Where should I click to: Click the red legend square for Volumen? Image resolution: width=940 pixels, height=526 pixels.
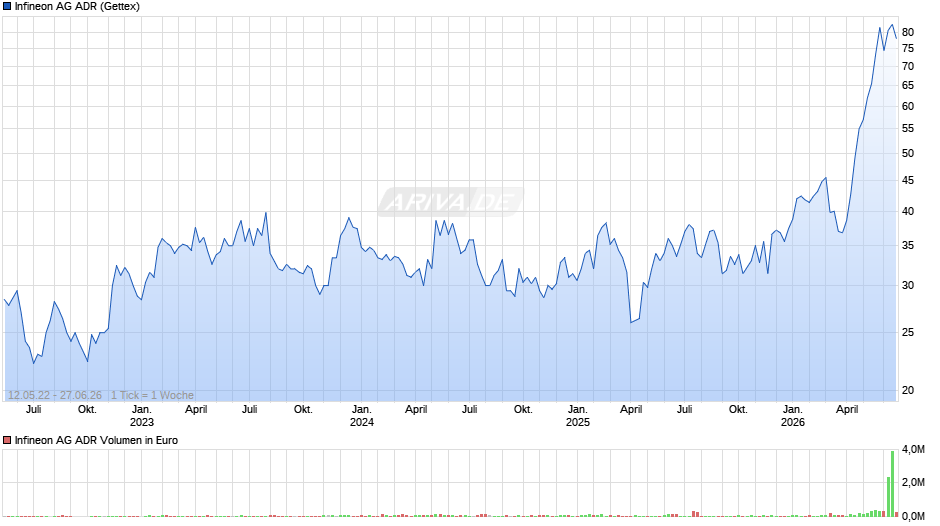[x=7, y=440]
